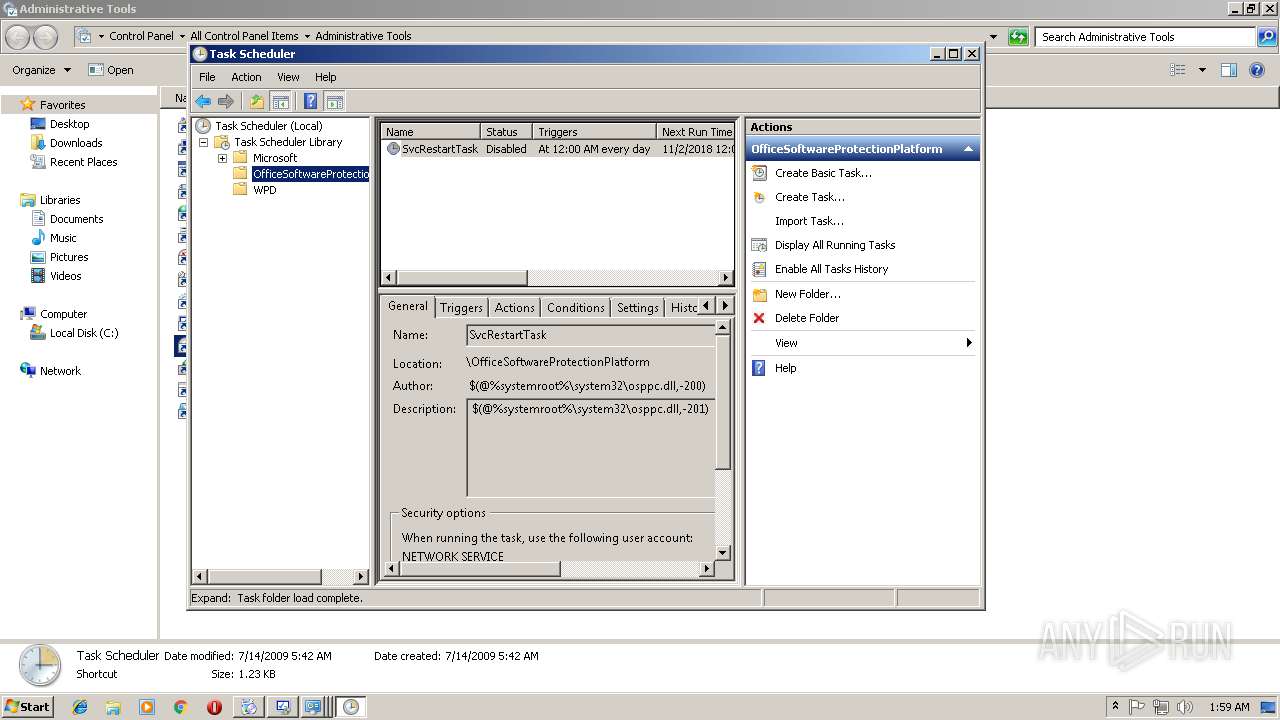Click the Open button in Explorer toolbar

(111, 70)
